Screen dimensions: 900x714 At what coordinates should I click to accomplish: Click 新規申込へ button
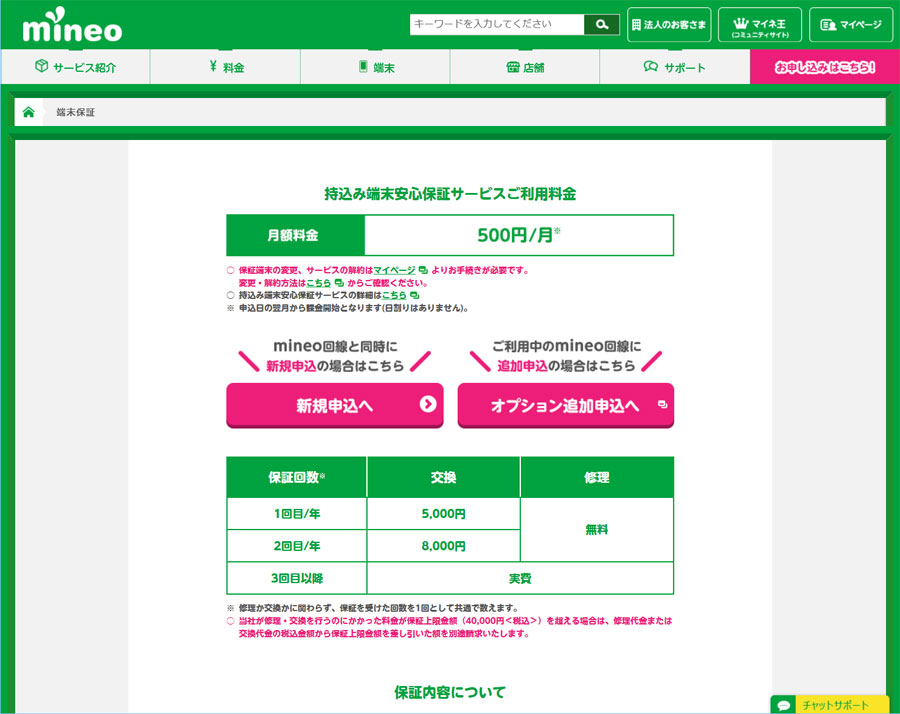coord(335,405)
